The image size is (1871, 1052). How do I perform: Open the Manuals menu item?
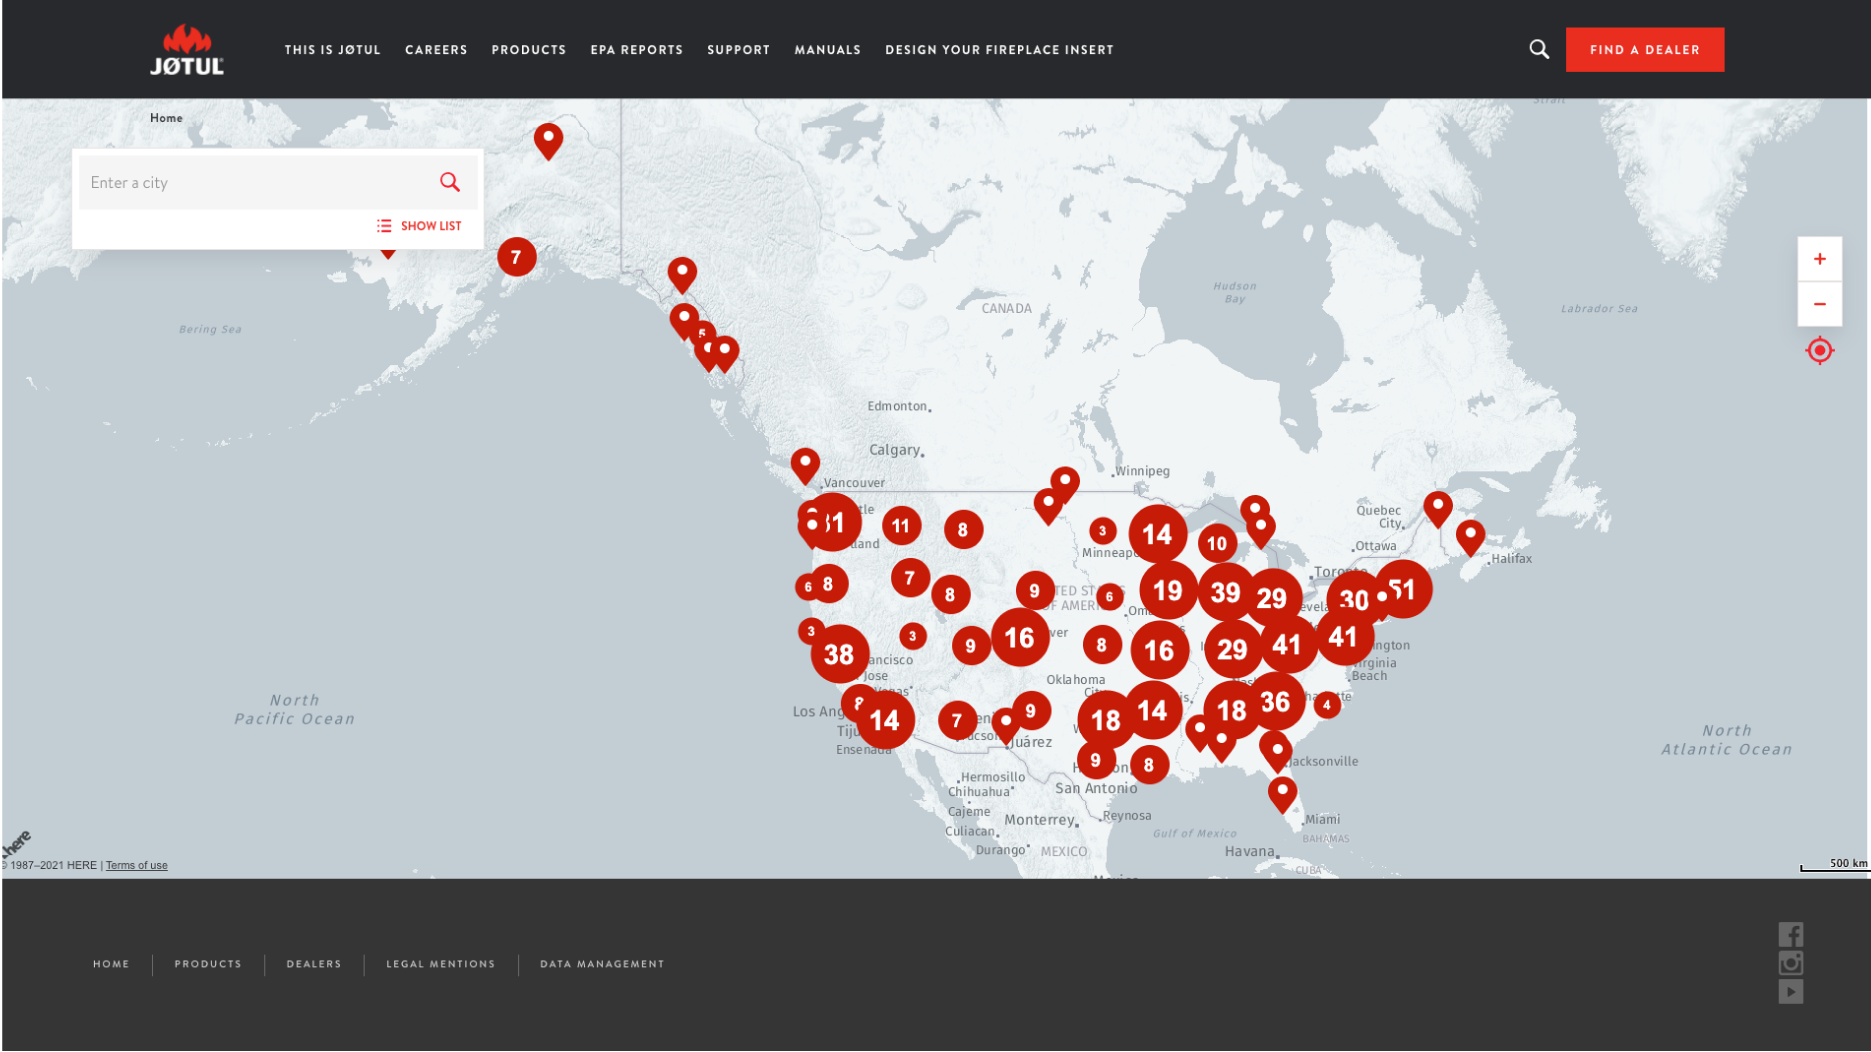click(x=827, y=50)
